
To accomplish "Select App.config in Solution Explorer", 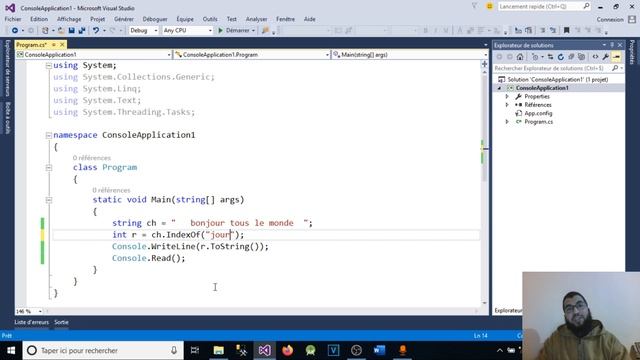I will click(538, 113).
